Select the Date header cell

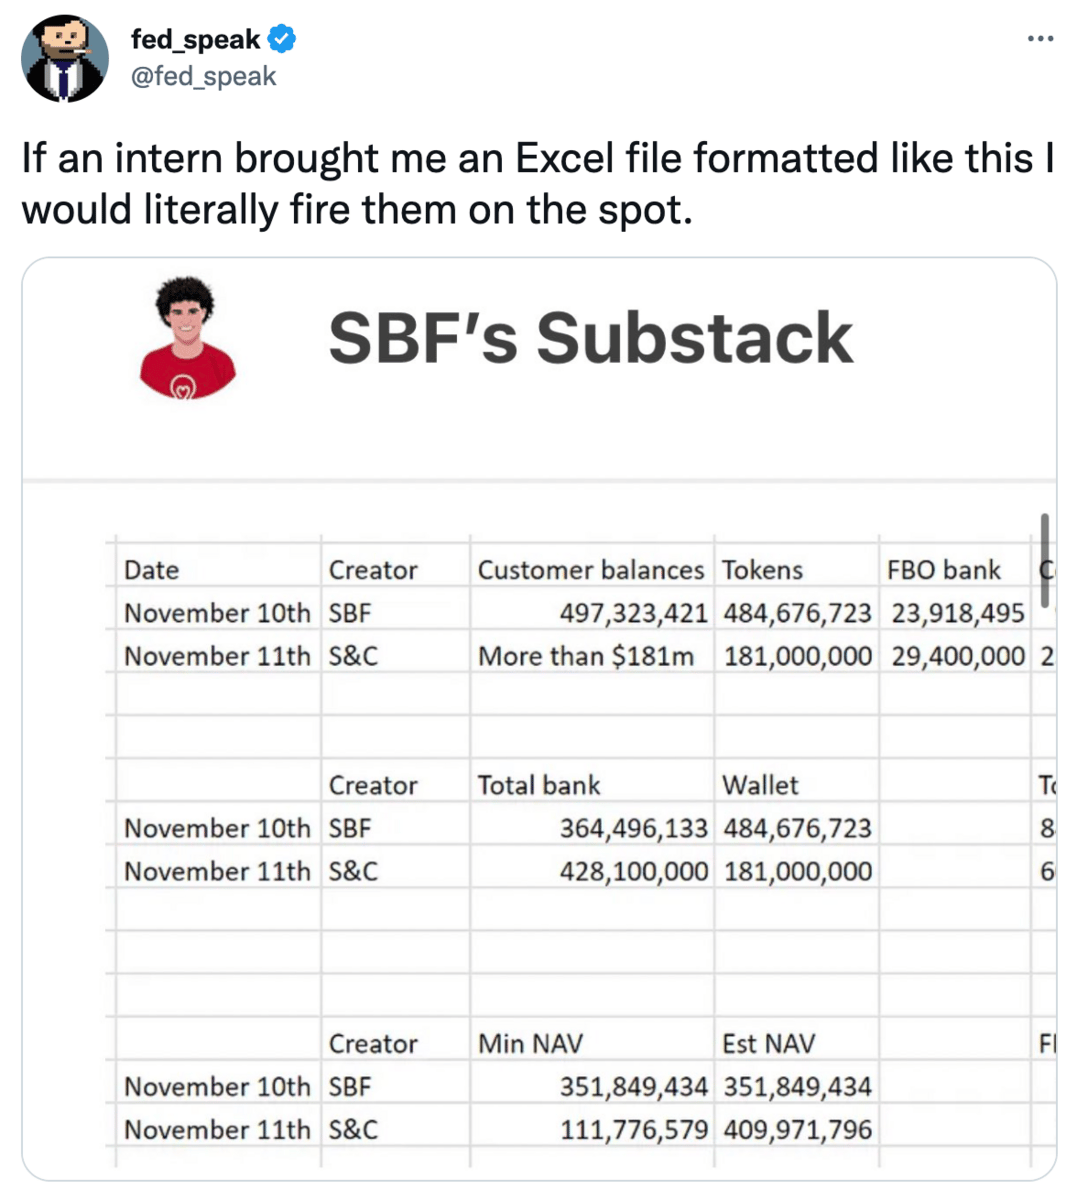[x=219, y=569]
